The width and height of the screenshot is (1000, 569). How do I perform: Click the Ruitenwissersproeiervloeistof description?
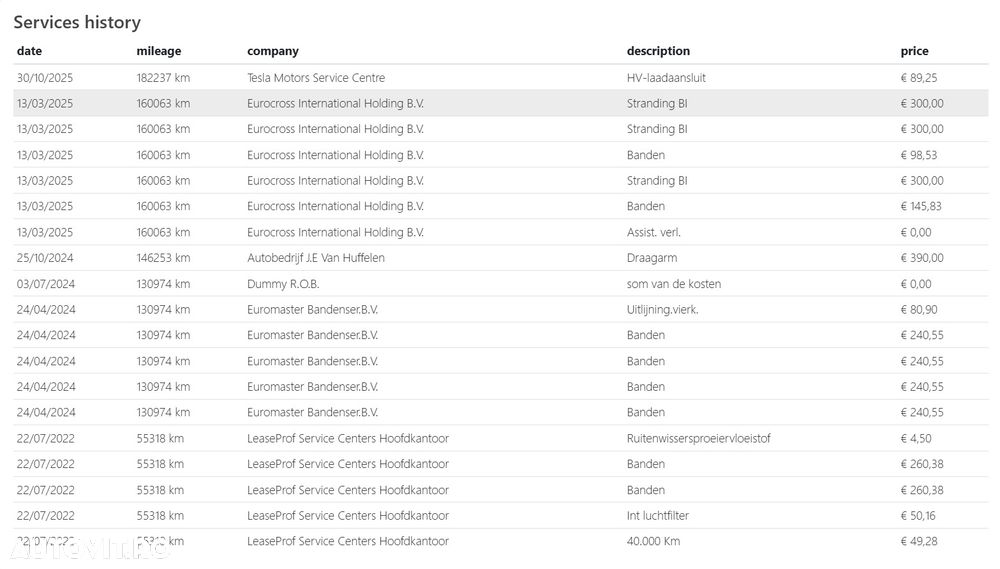pyautogui.click(x=698, y=438)
